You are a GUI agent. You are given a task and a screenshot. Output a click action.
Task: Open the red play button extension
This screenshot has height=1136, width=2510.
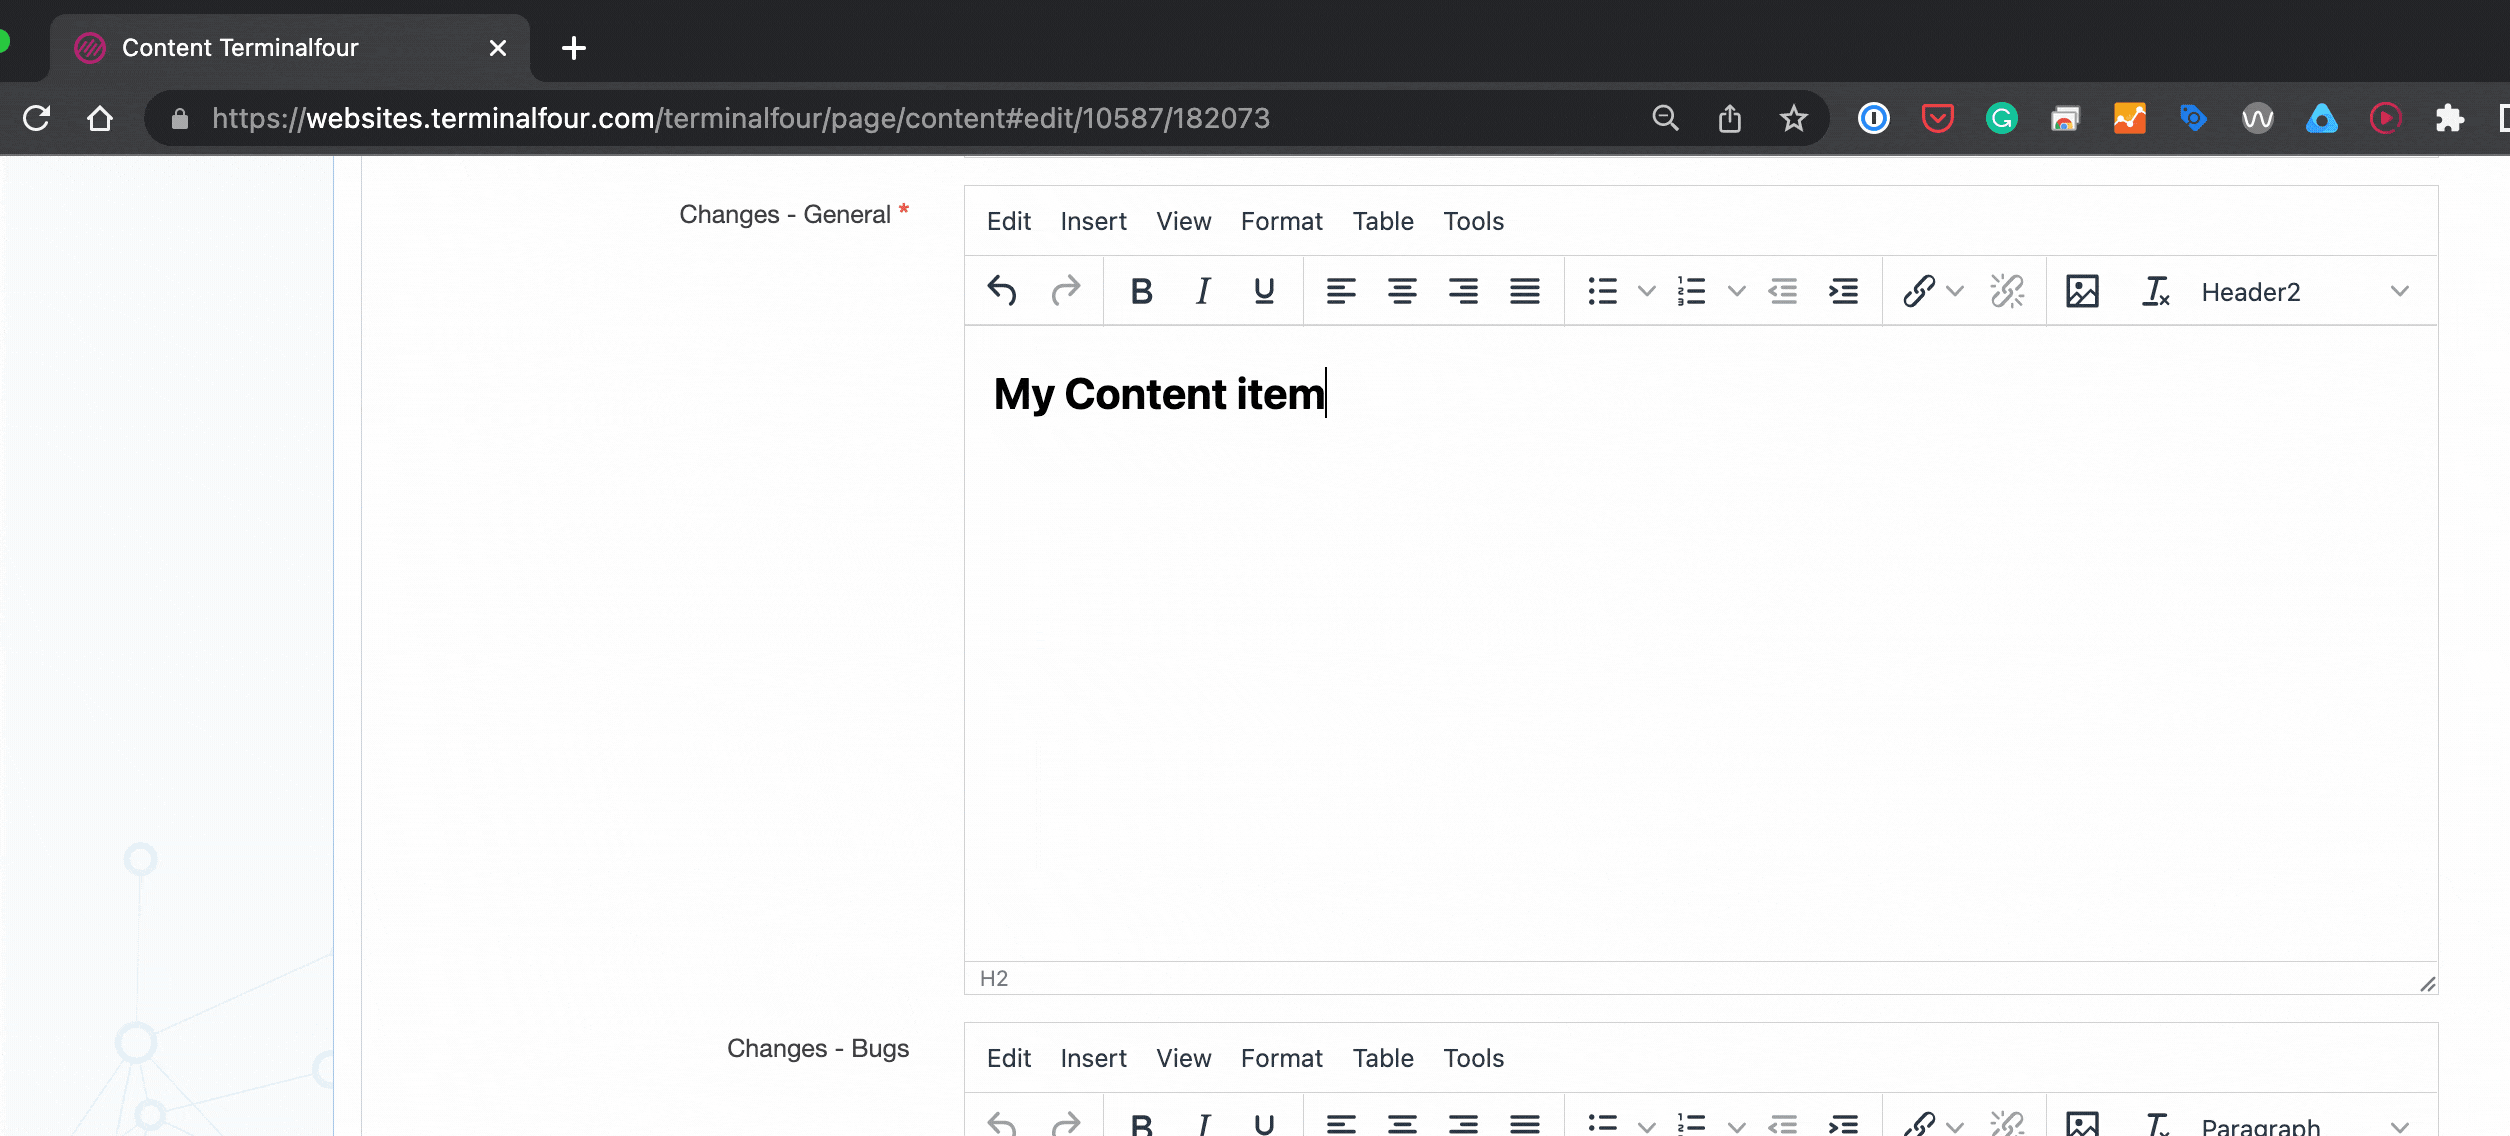2385,118
